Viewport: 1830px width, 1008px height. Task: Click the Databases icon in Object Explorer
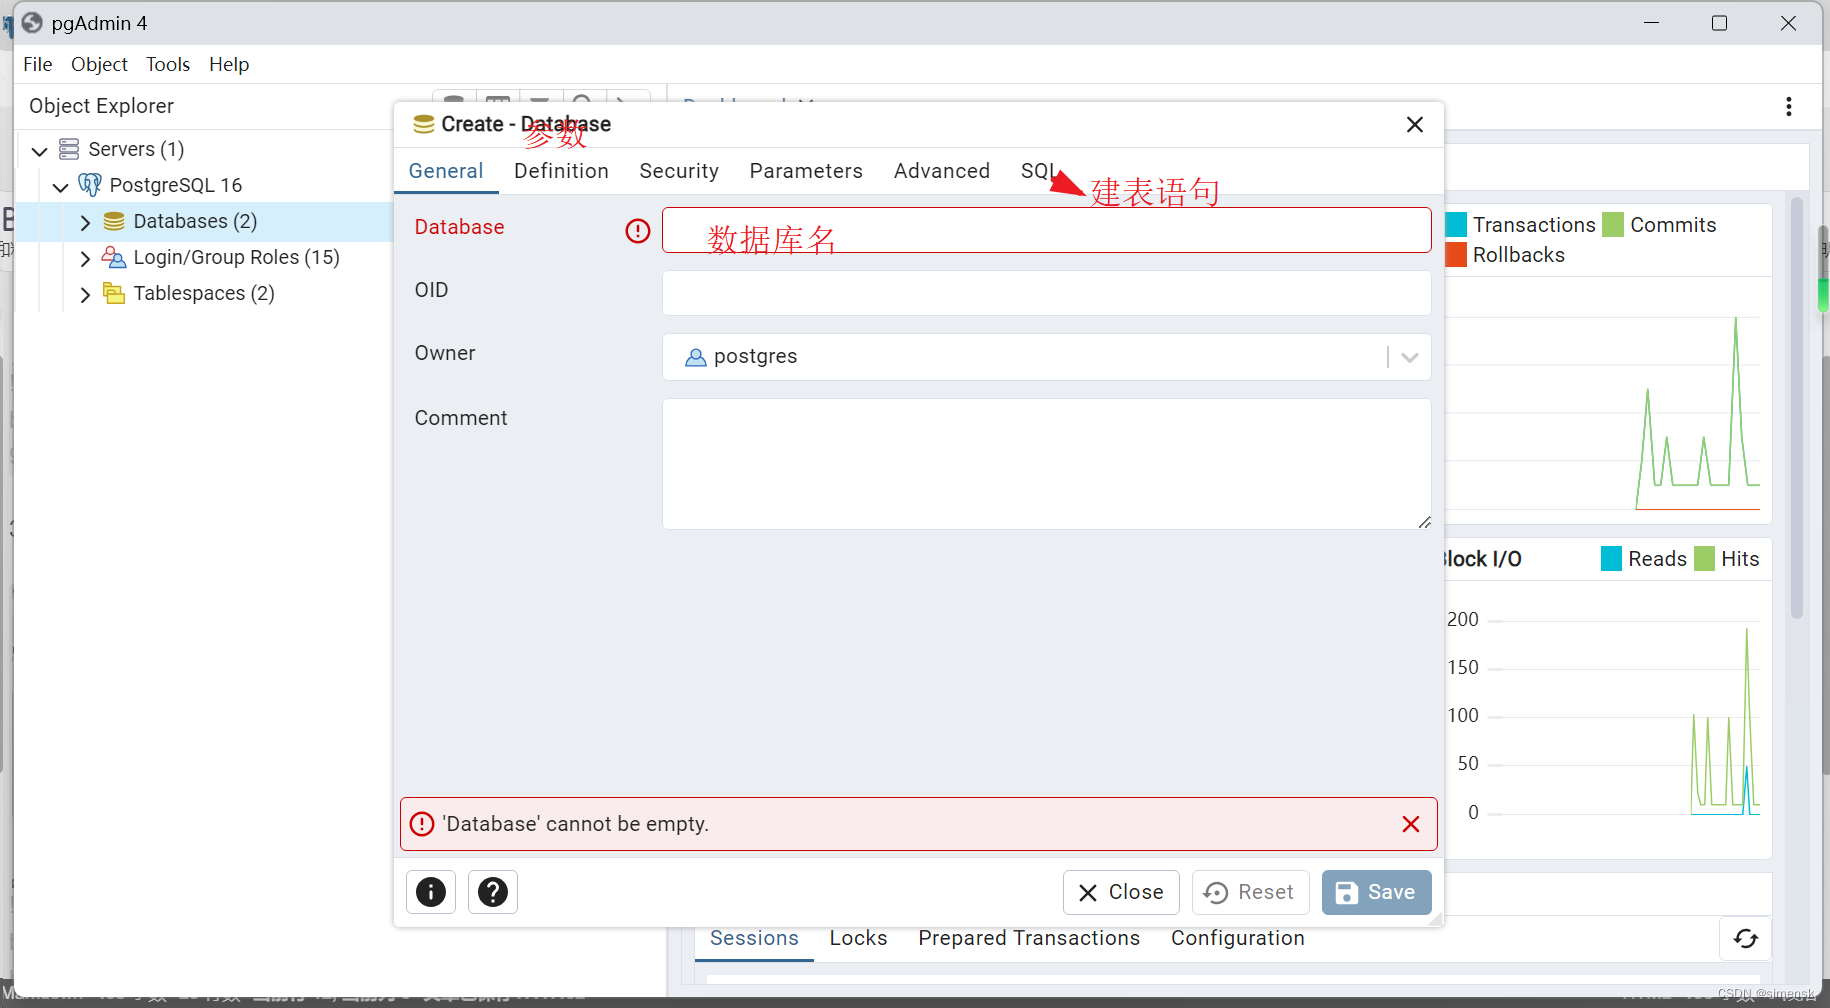point(114,221)
